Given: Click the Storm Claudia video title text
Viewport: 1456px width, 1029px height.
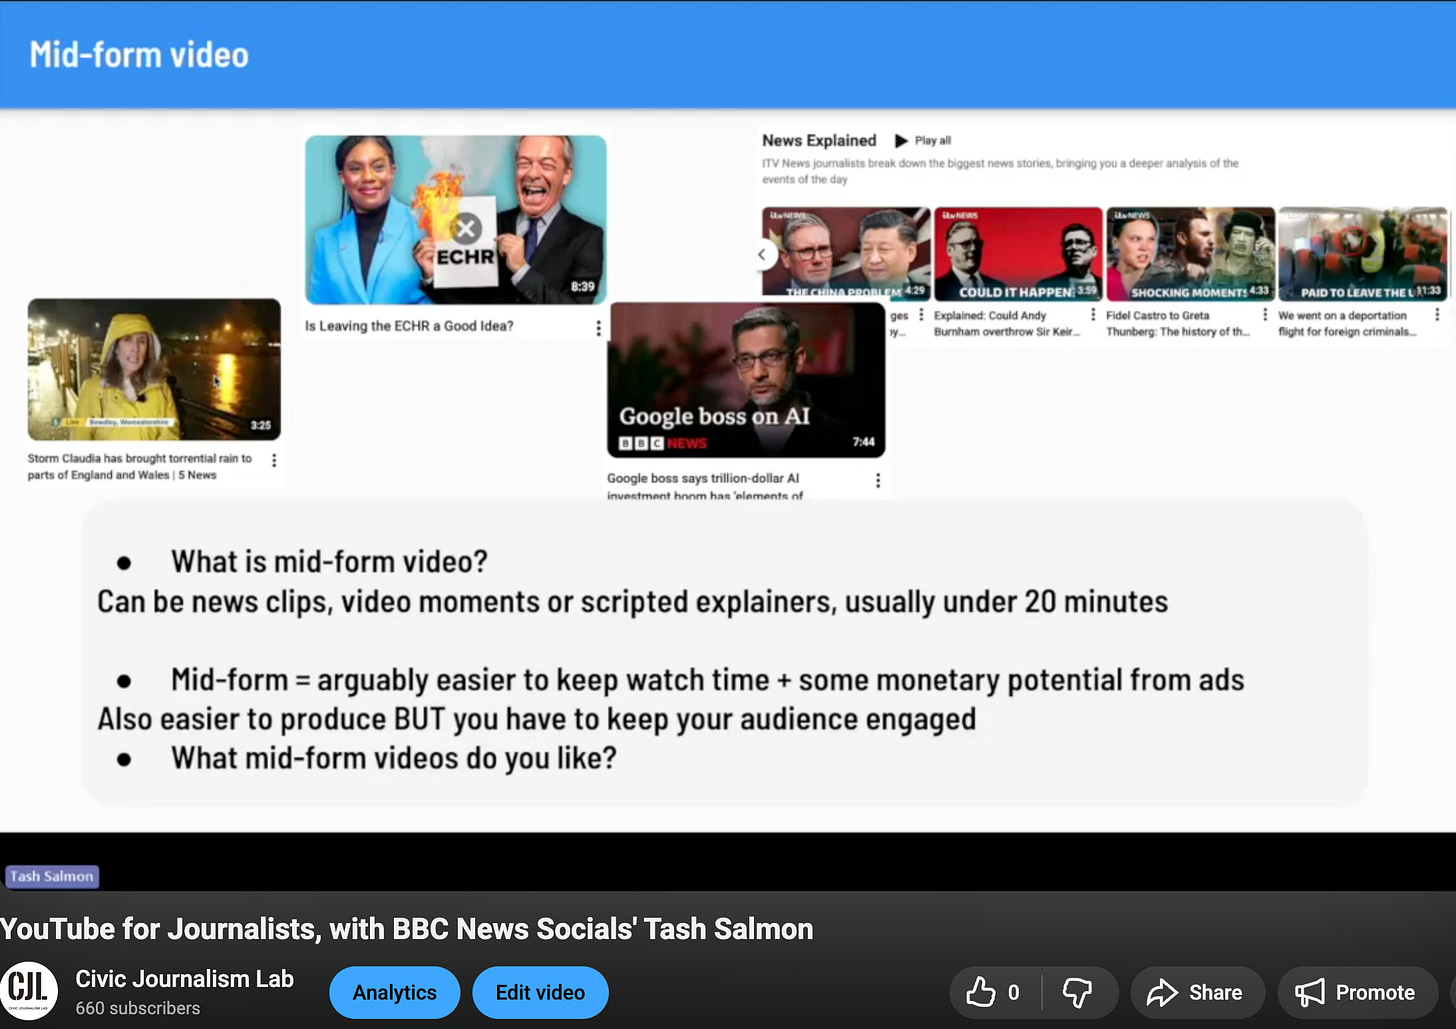Looking at the screenshot, I should [140, 467].
